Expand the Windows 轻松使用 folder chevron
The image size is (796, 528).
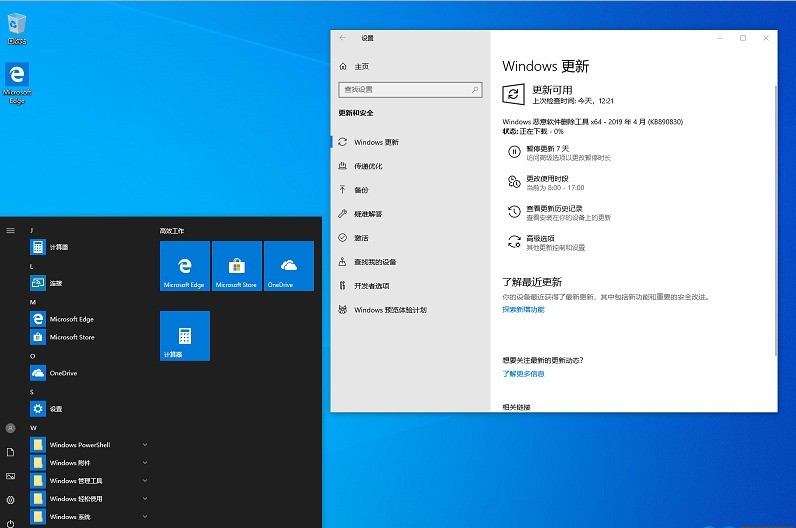click(145, 499)
